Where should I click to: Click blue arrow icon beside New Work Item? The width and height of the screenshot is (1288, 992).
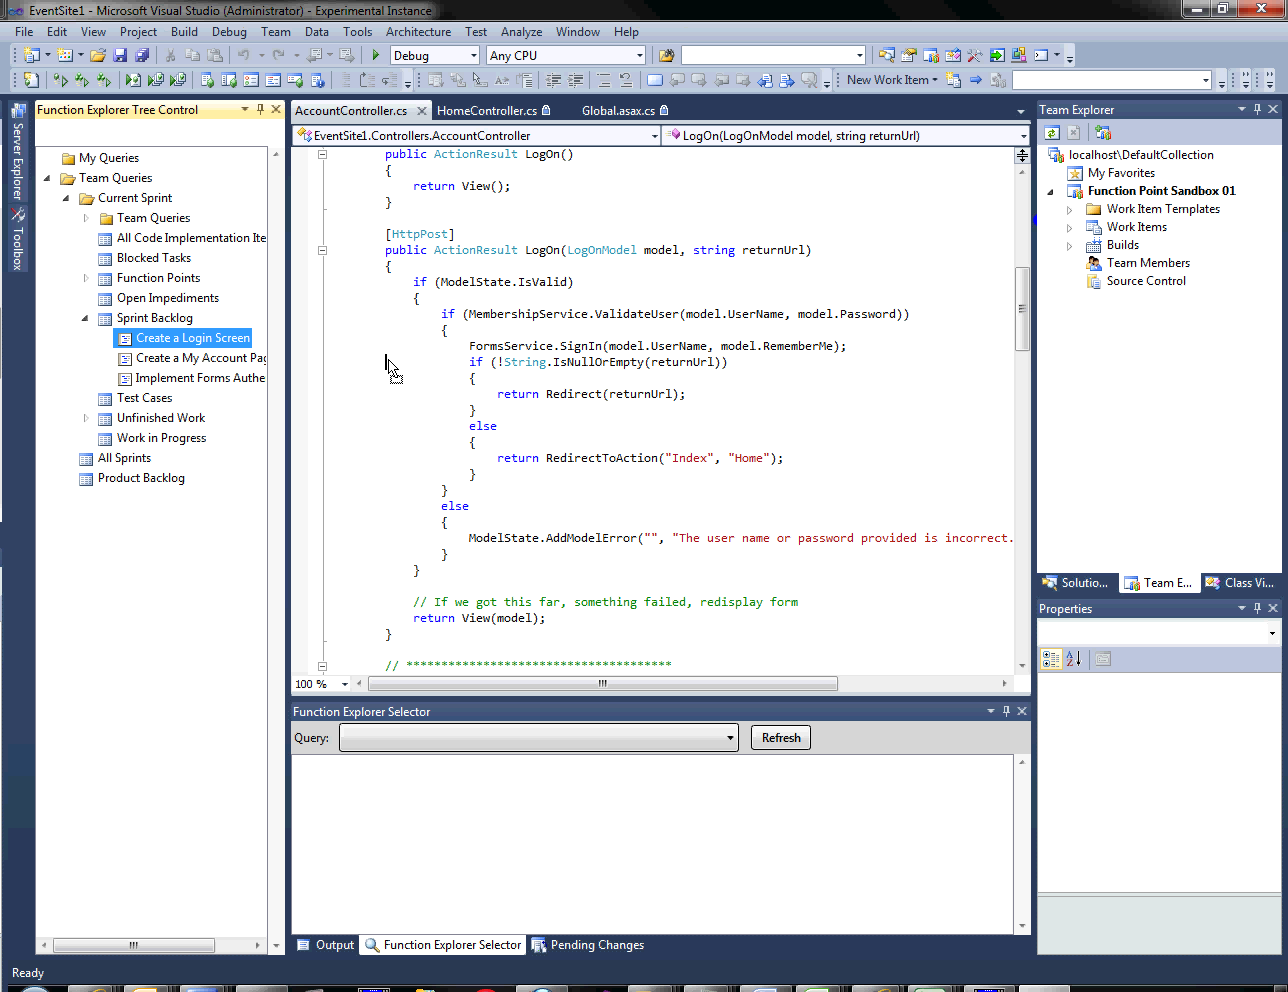pos(976,80)
